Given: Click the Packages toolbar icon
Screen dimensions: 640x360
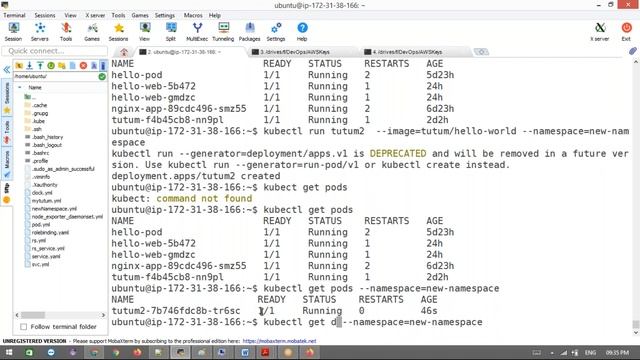Looking at the screenshot, I should (249, 32).
